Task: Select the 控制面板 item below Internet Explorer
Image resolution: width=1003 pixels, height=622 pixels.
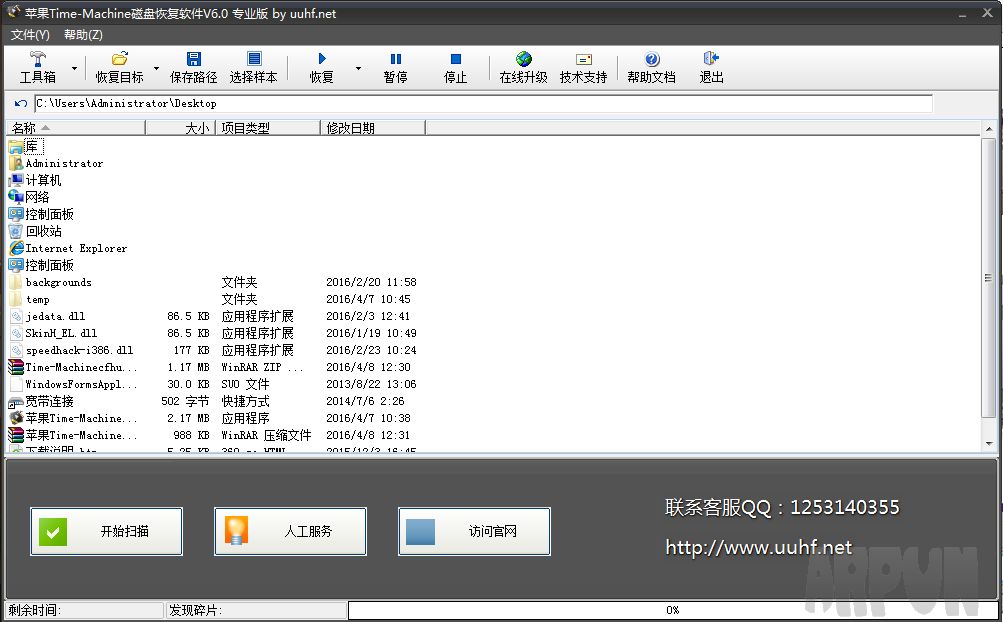Action: click(41, 265)
